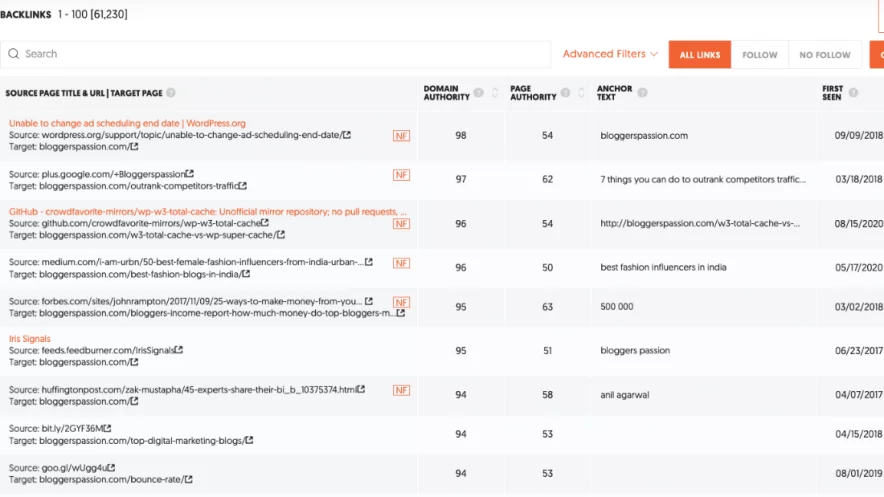Open external icon for best-fashion-blogs-in-india target
Viewport: 884px width, 497px height.
246,274
